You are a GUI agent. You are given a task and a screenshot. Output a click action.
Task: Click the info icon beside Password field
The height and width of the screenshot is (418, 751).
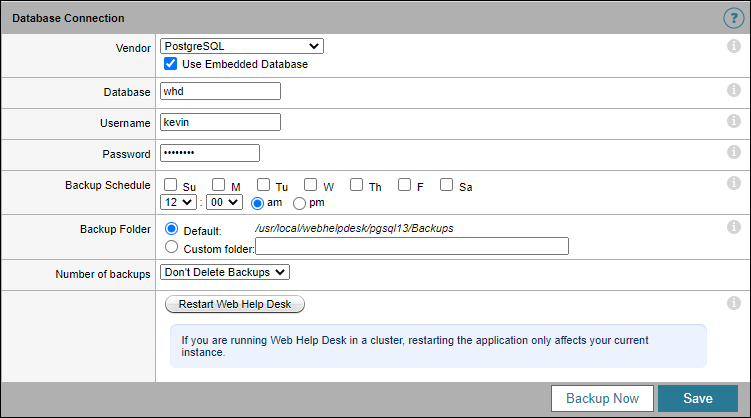(733, 153)
